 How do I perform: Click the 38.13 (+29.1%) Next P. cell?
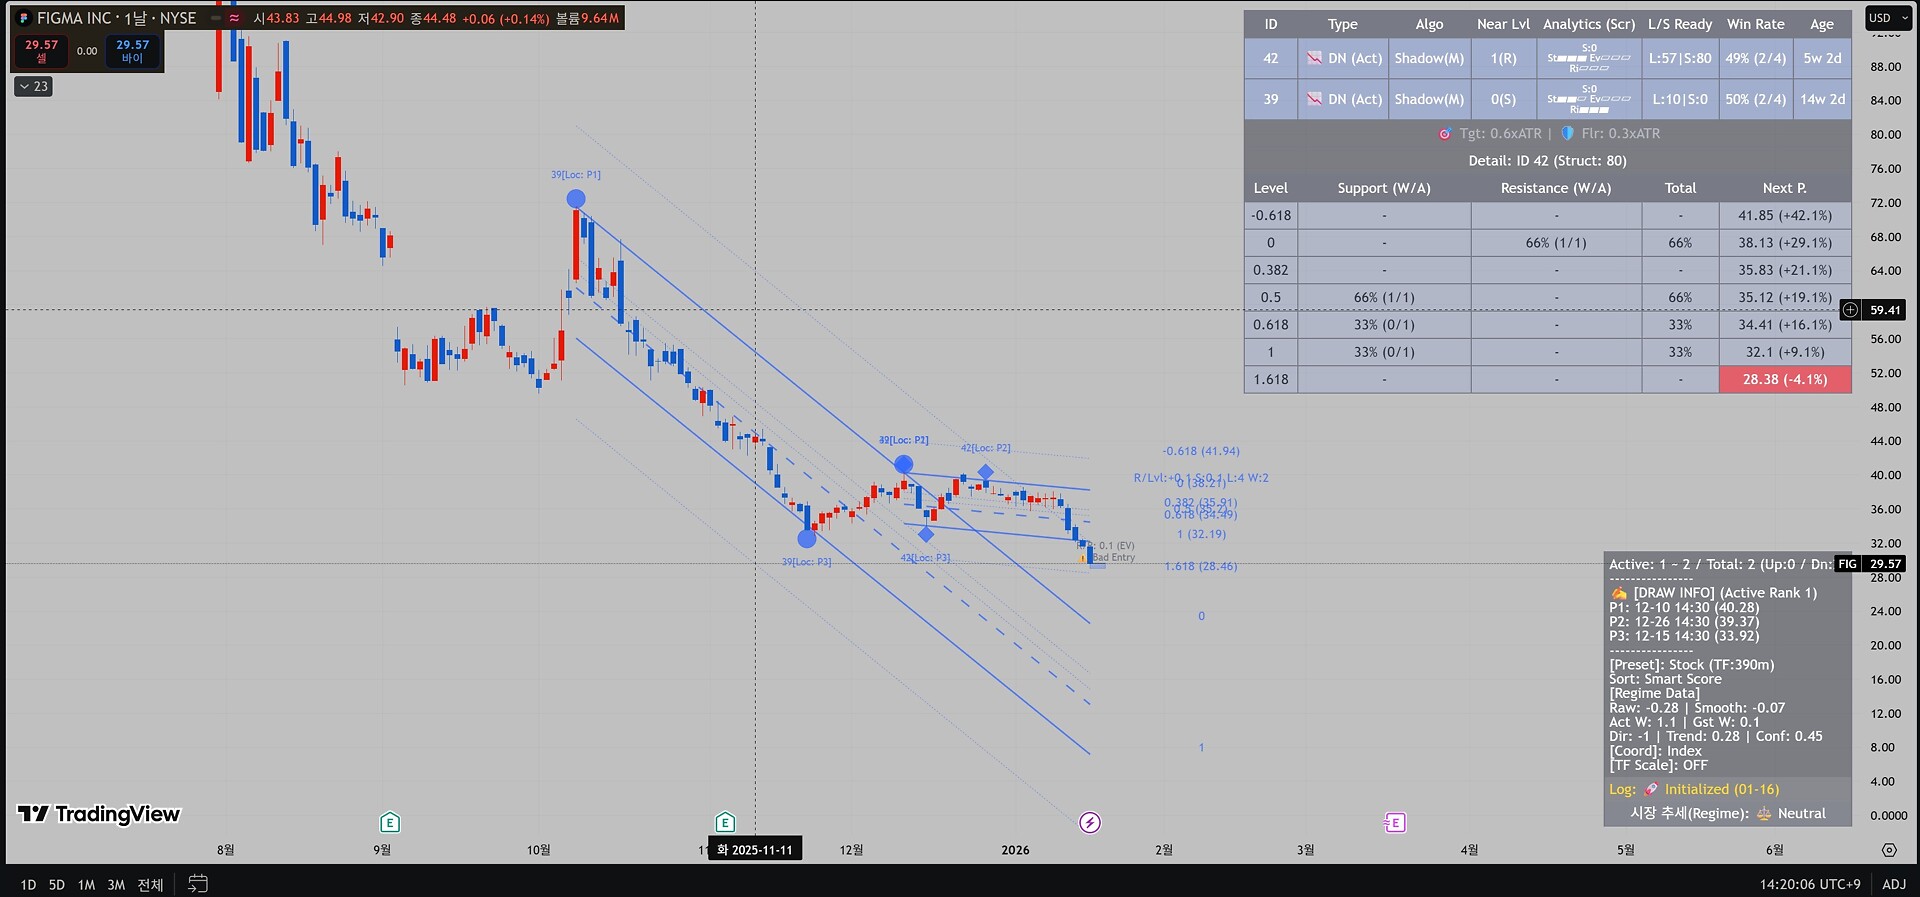[1785, 242]
